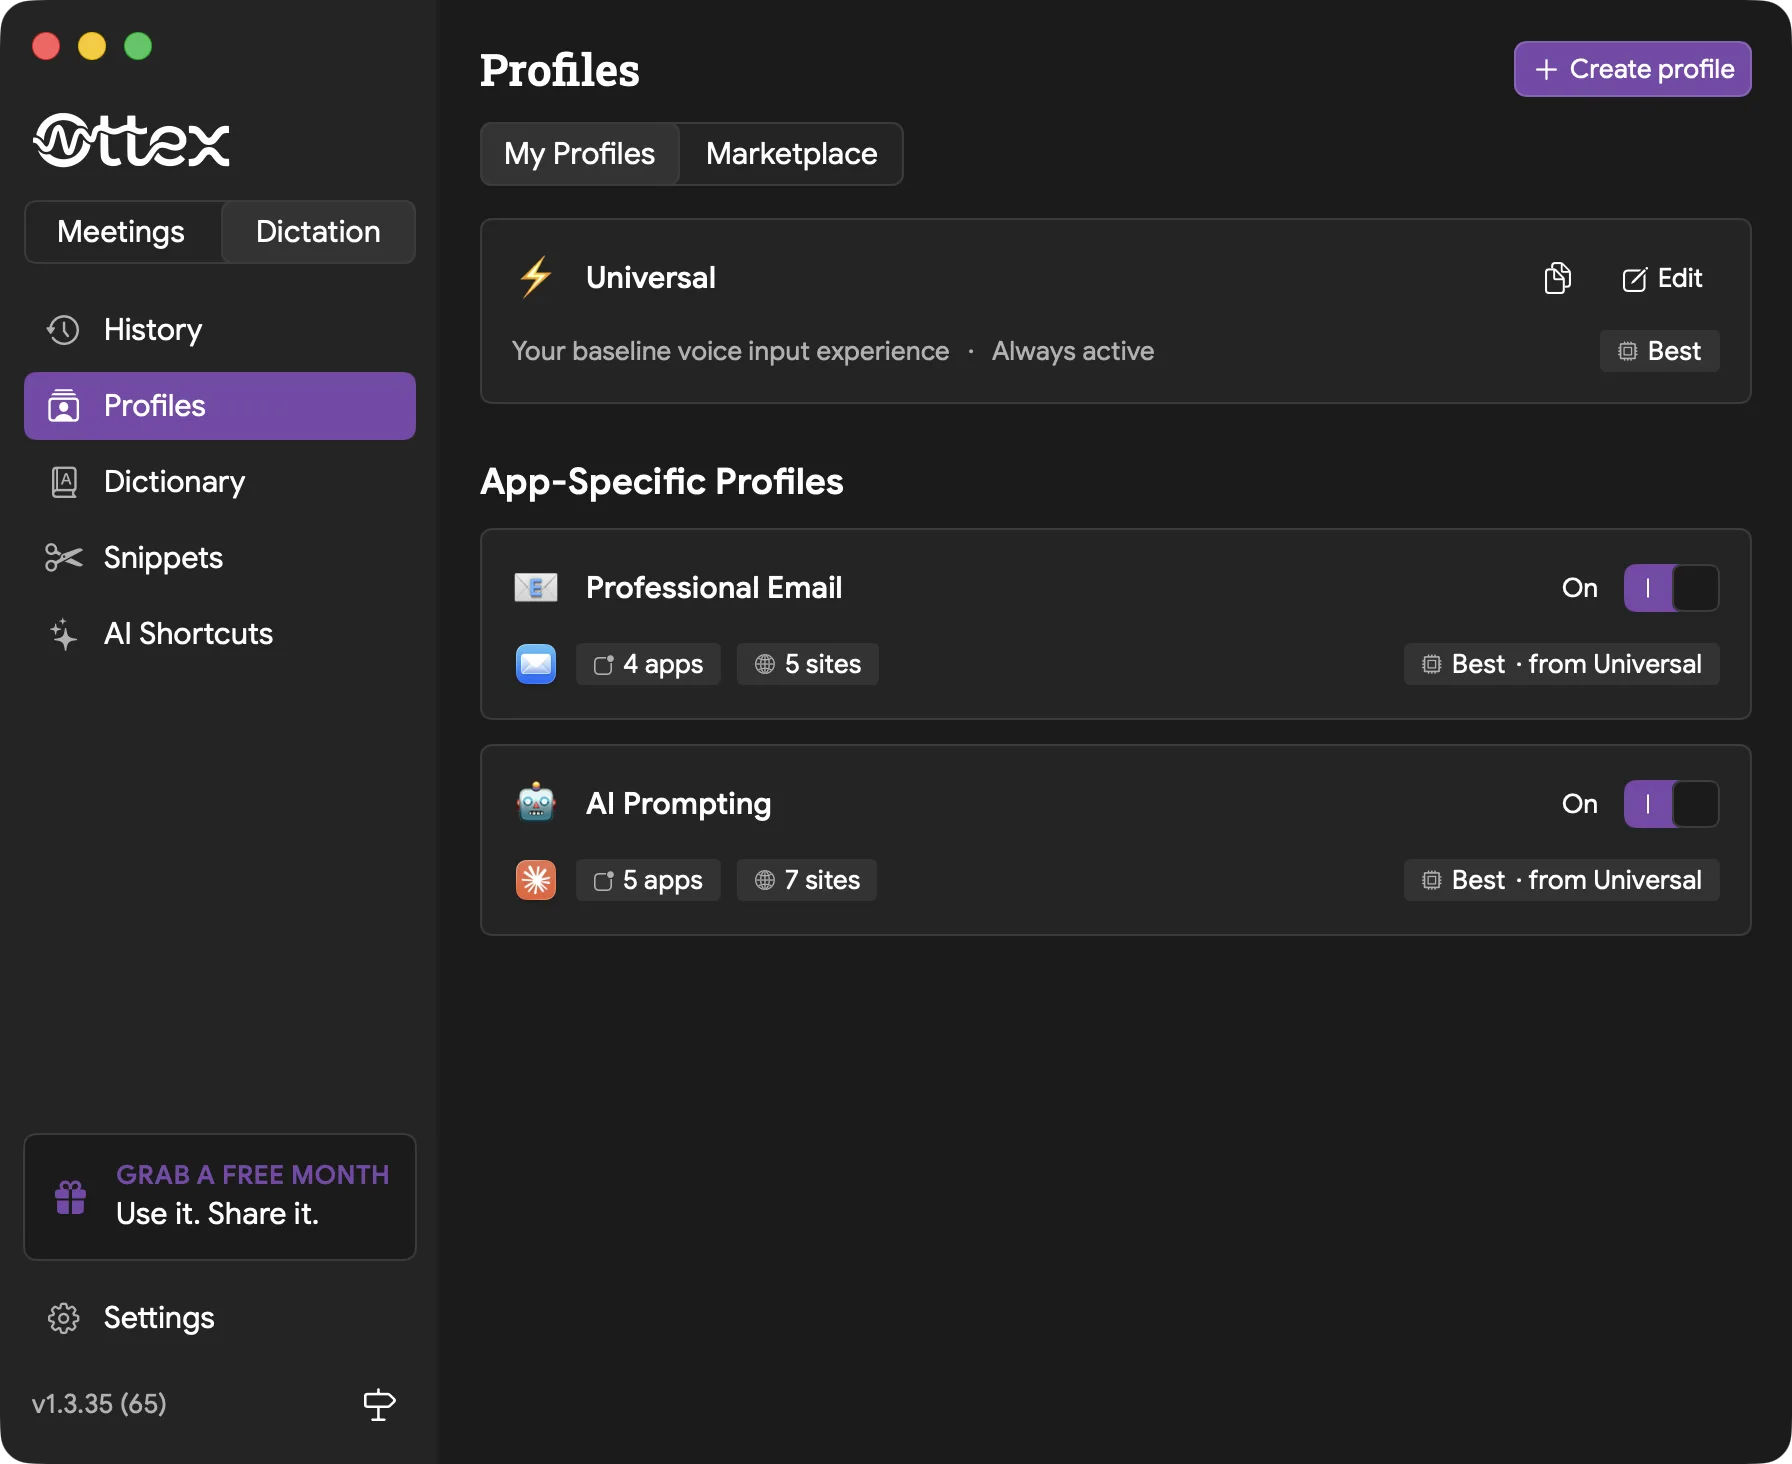Click the Dictionary label in sidebar
The height and width of the screenshot is (1464, 1792).
click(x=175, y=482)
